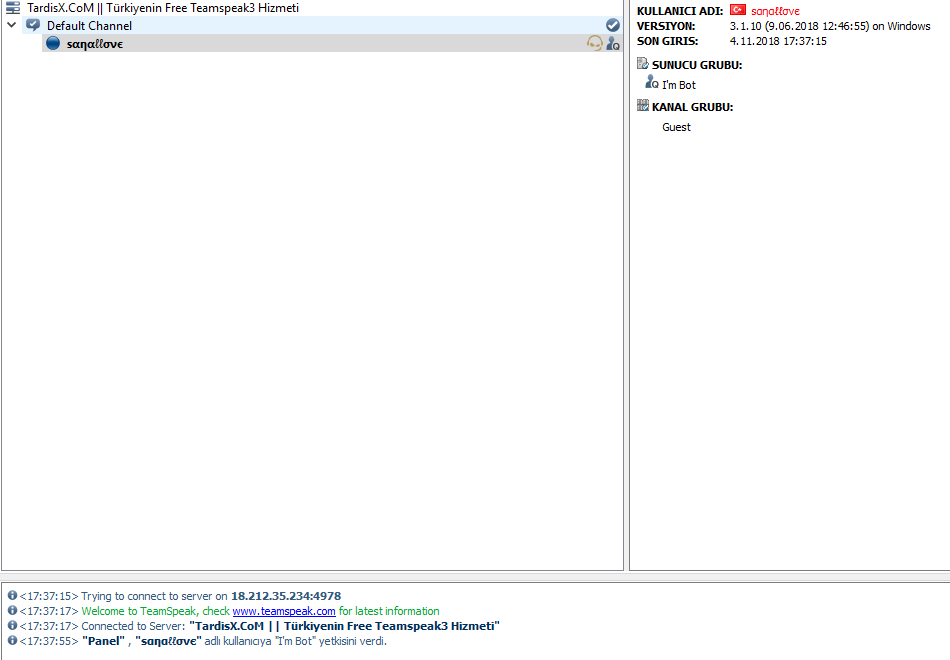Select user sαηαℓℓσvε in the channel tree
The image size is (950, 660).
click(332, 43)
